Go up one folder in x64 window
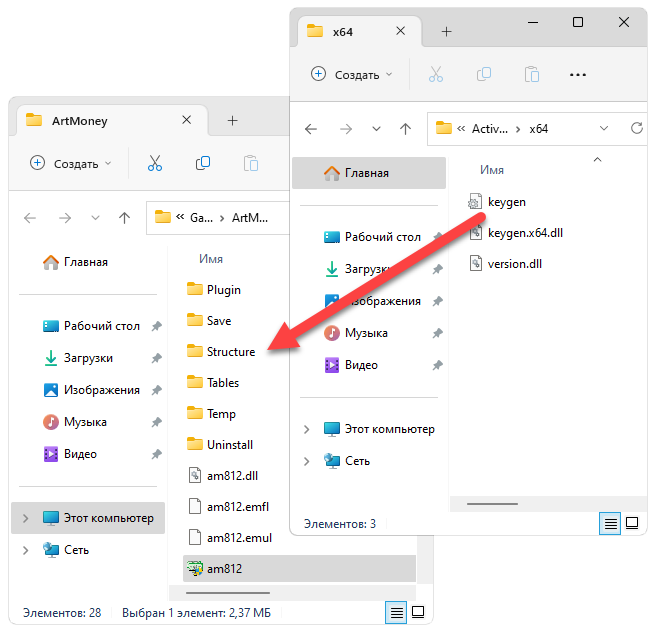 405,129
